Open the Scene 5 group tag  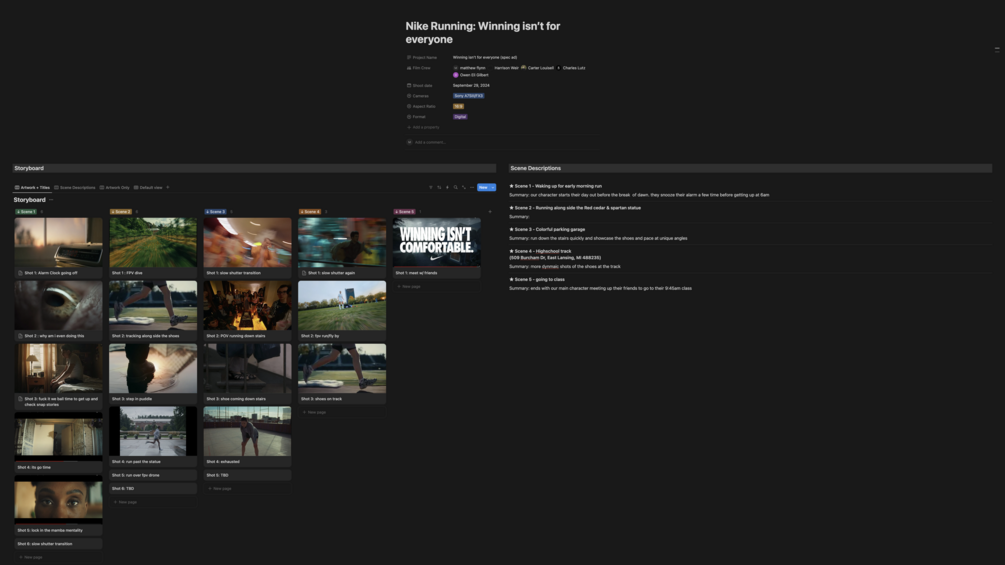[405, 211]
